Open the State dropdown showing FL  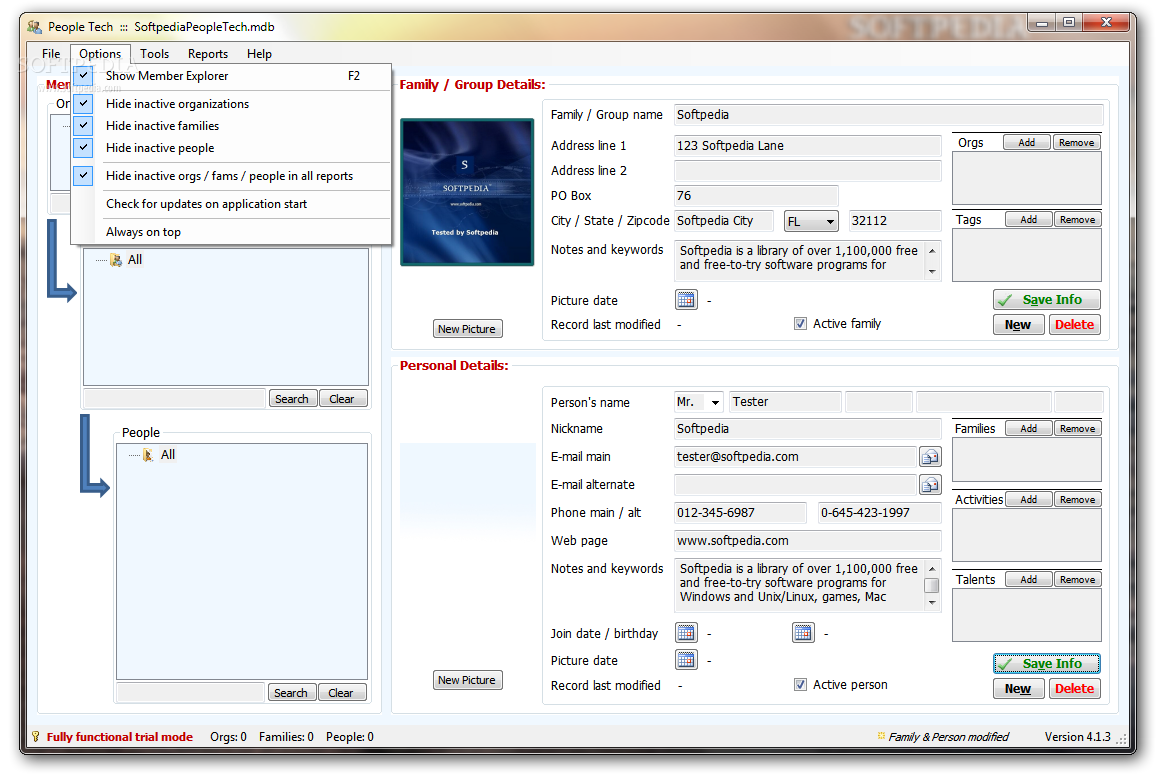tap(811, 221)
